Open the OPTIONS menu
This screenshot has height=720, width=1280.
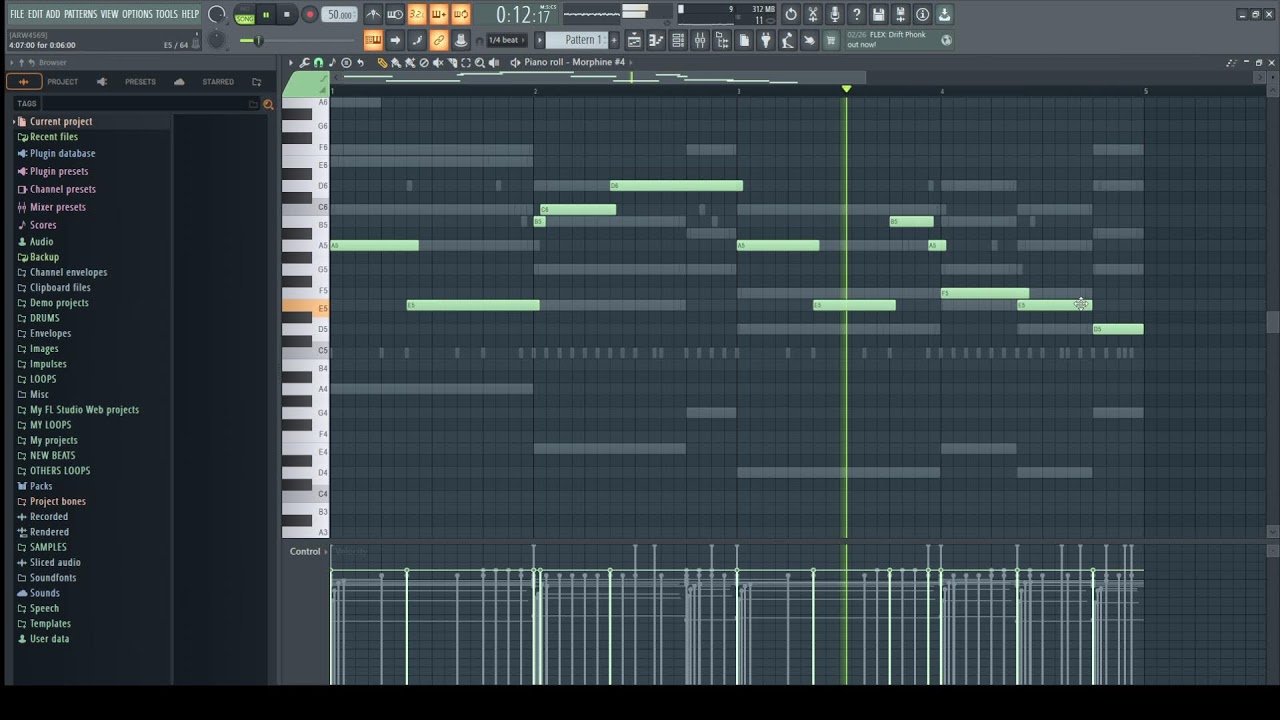pos(137,14)
